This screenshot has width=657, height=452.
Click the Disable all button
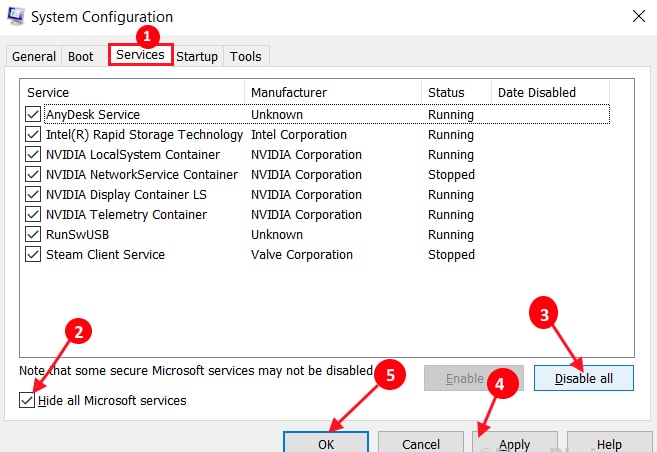point(584,378)
